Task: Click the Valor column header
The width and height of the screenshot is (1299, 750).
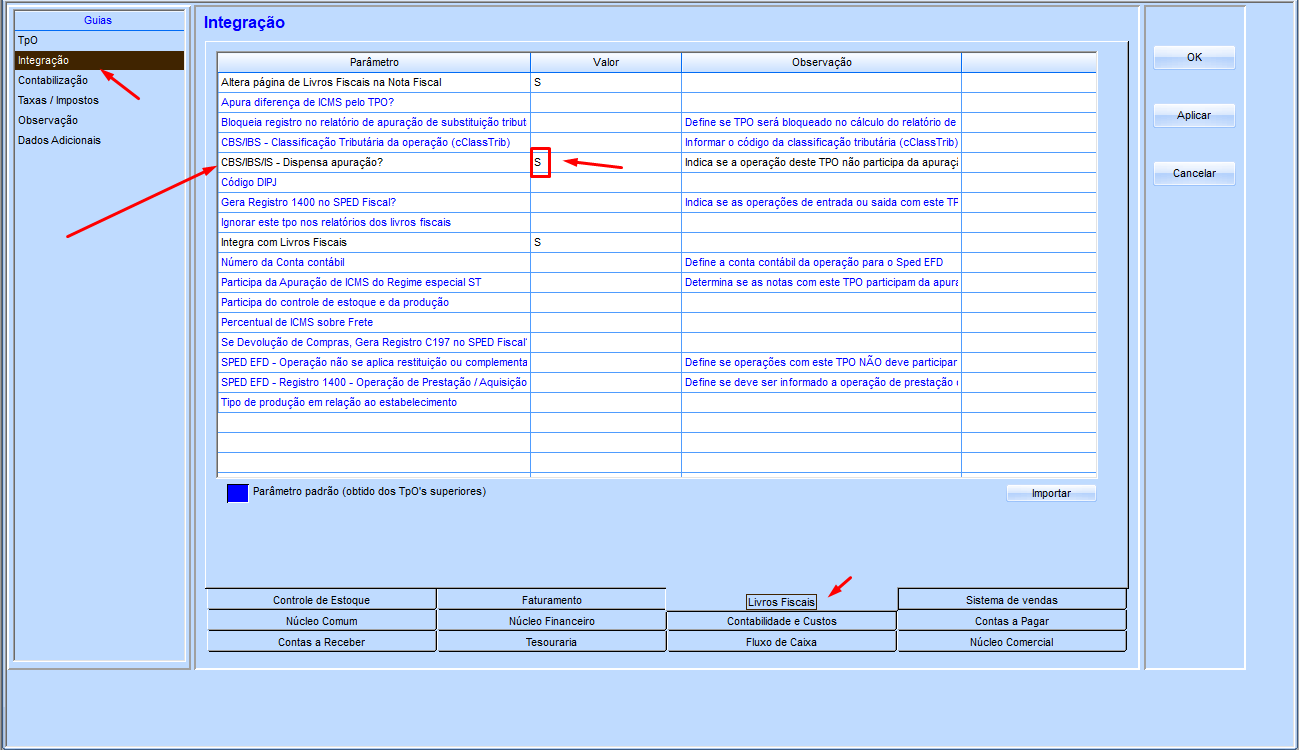Action: tap(605, 62)
